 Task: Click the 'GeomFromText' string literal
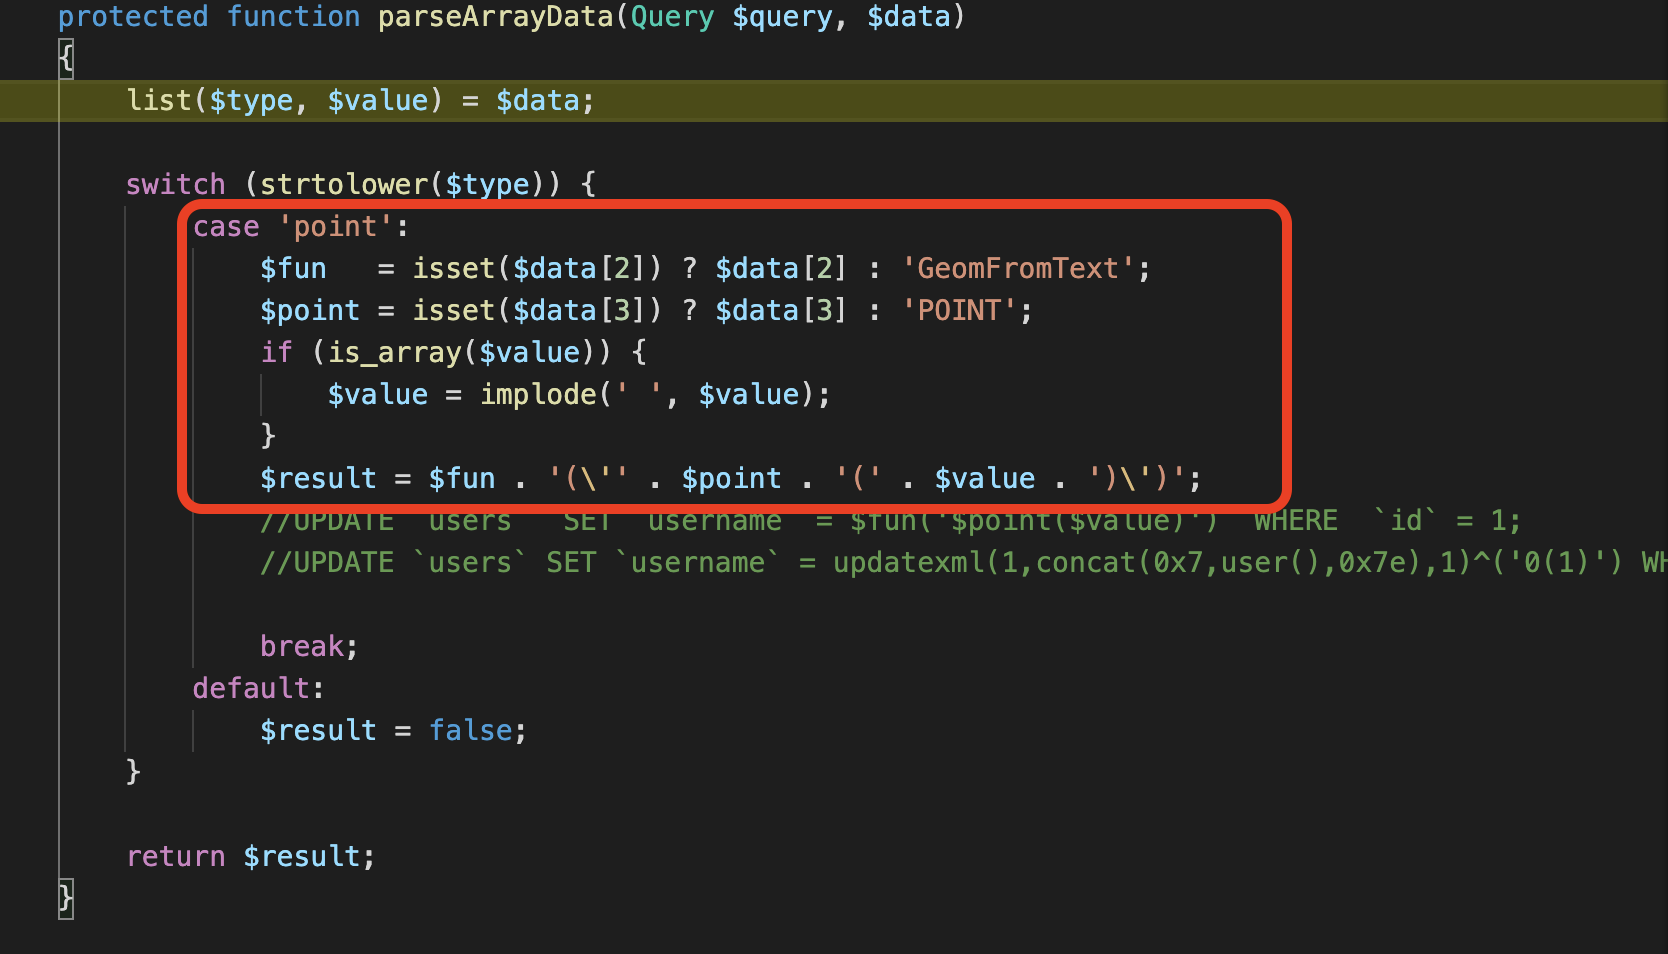click(1018, 268)
